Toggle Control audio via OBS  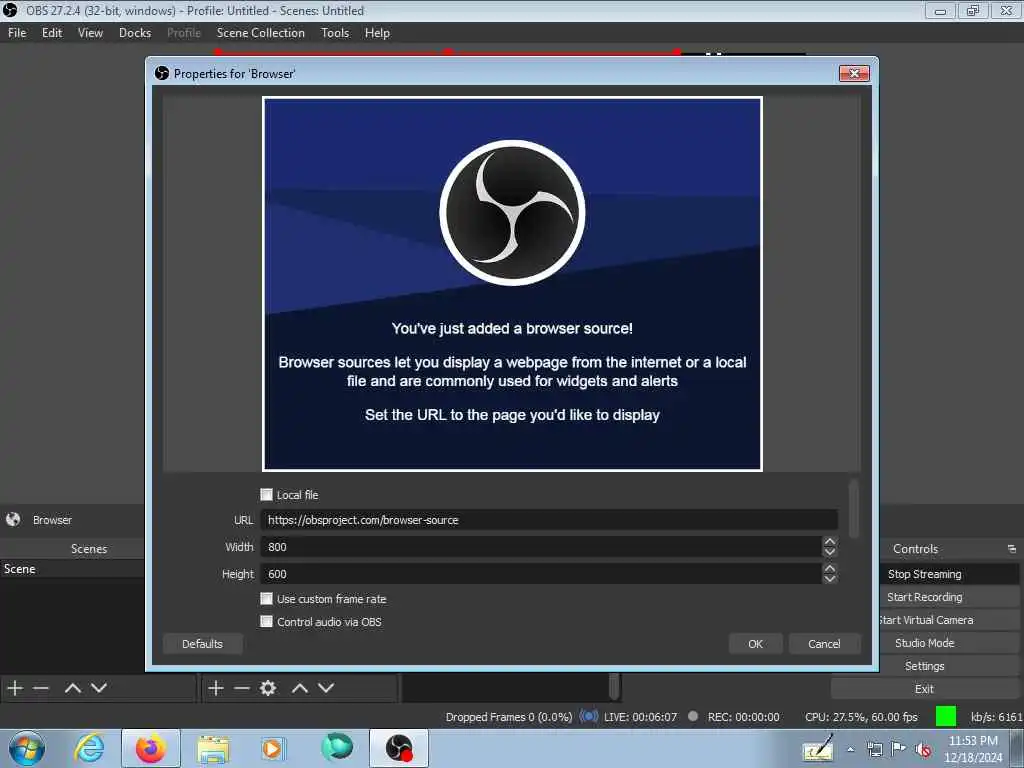click(266, 621)
